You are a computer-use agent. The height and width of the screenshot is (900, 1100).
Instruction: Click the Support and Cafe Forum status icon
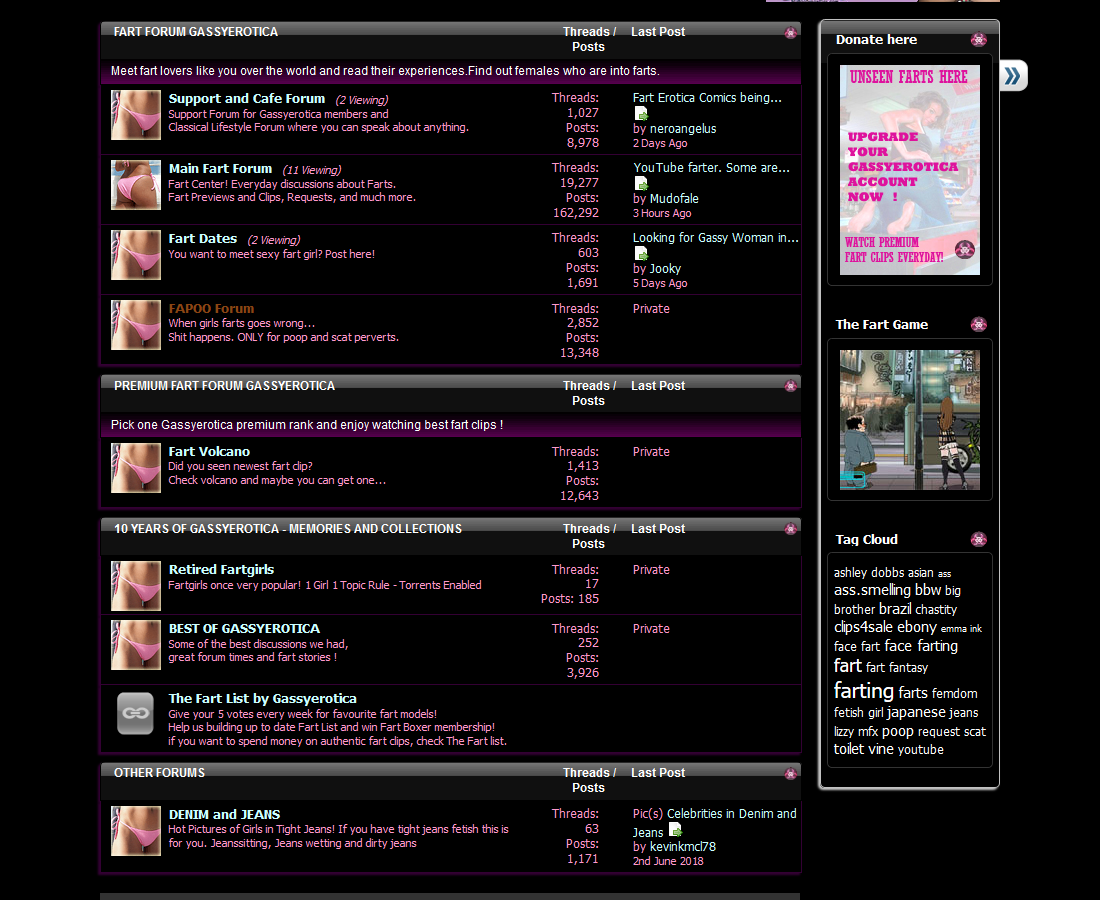135,115
